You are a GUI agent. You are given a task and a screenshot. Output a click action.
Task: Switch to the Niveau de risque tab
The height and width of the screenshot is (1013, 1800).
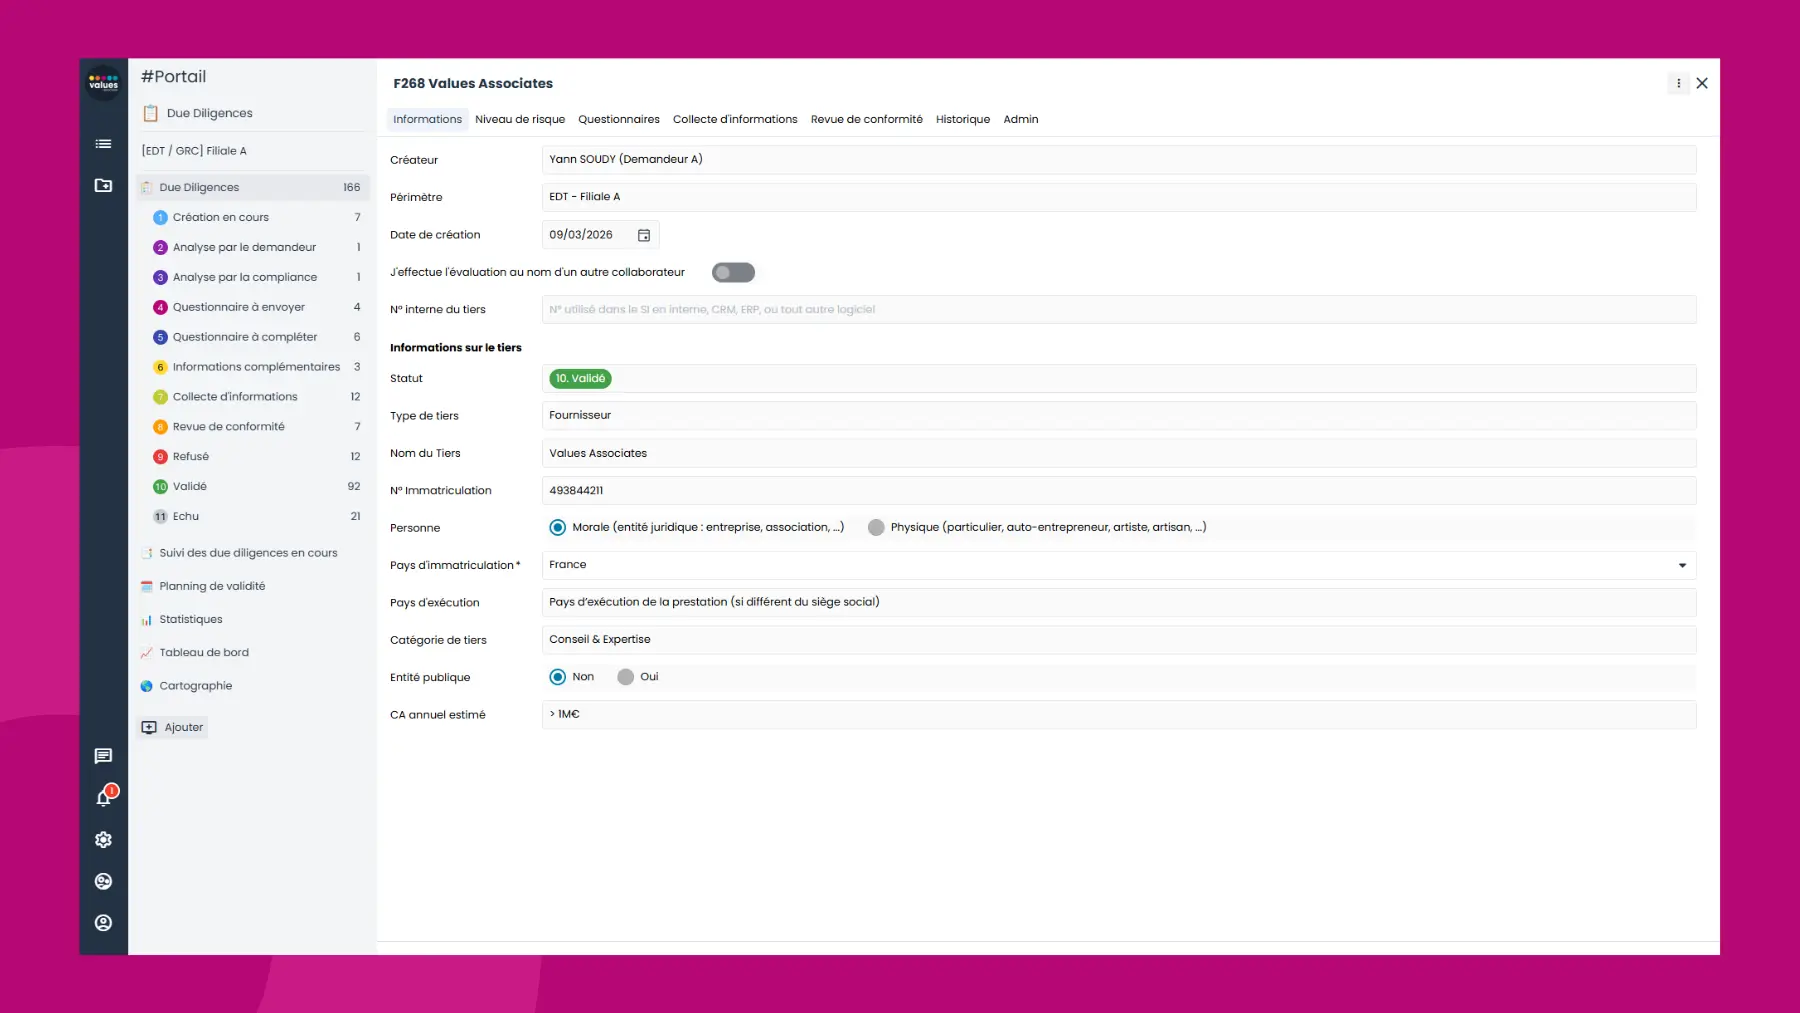tap(519, 119)
